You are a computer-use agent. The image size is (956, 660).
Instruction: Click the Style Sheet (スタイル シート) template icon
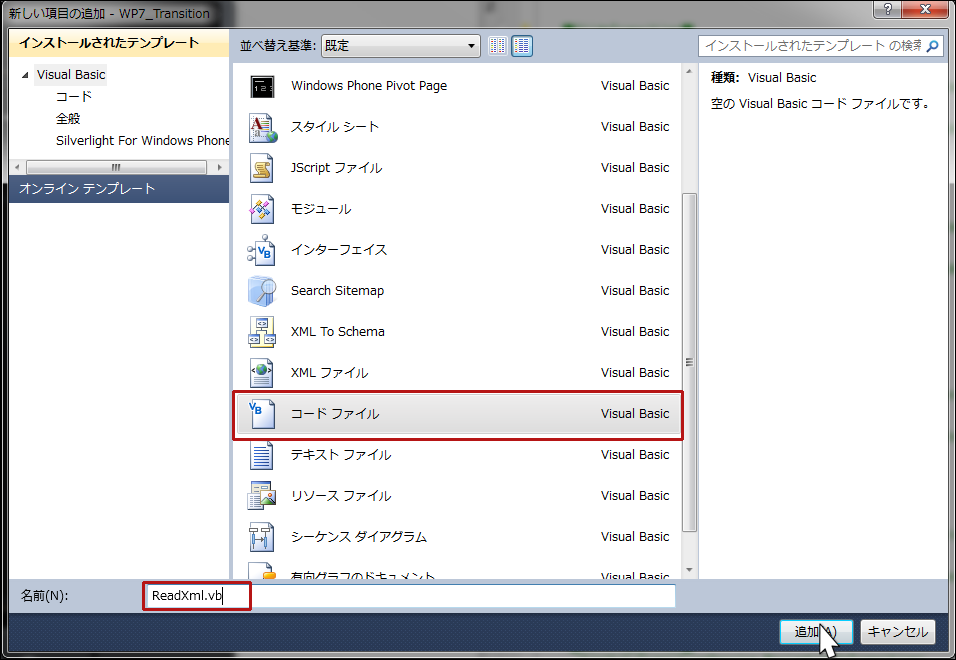coord(262,127)
